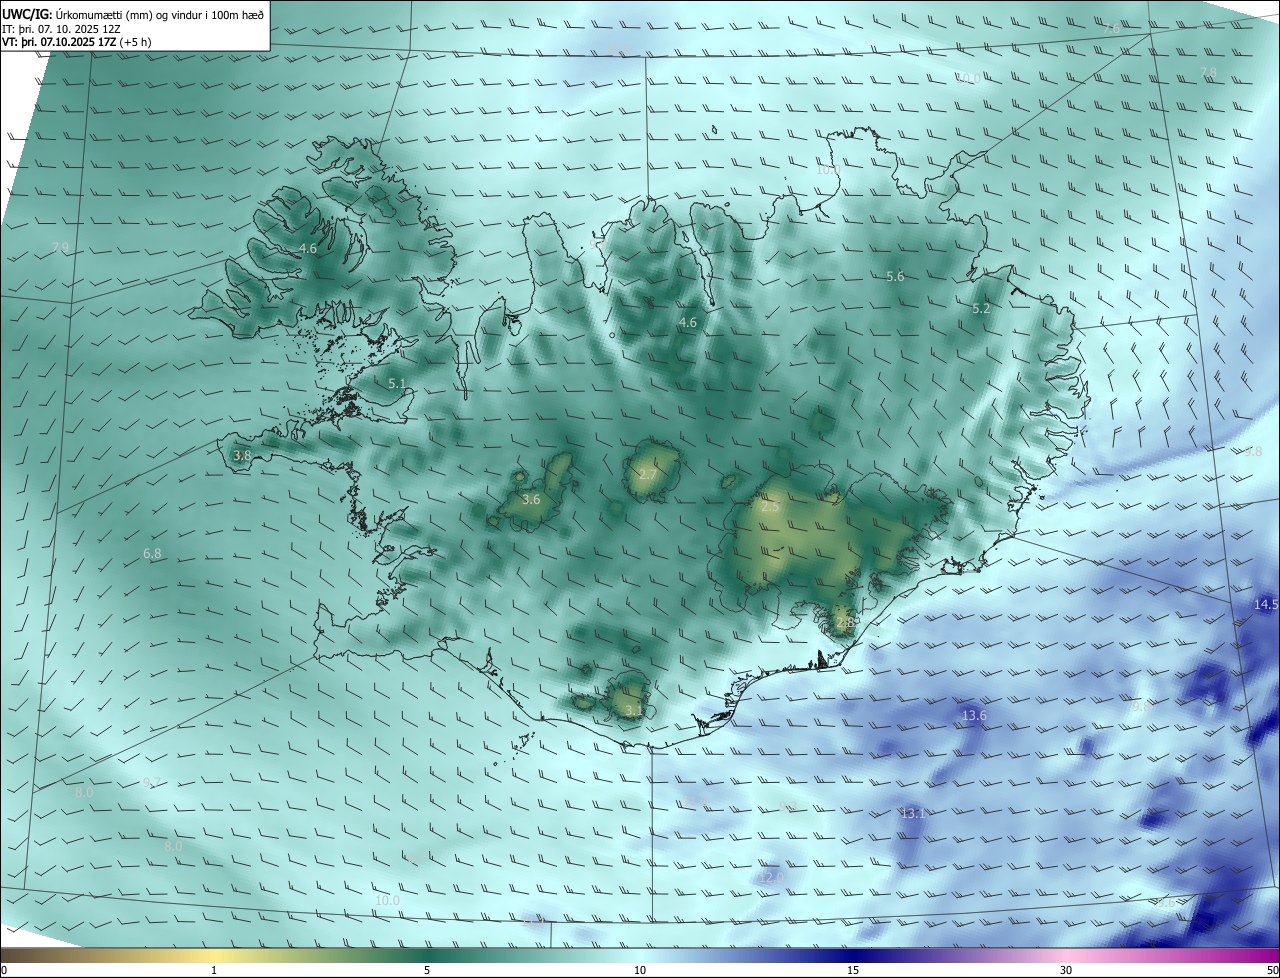Click the initial time line reading 12Z
The width and height of the screenshot is (1280, 978).
[x=62, y=29]
